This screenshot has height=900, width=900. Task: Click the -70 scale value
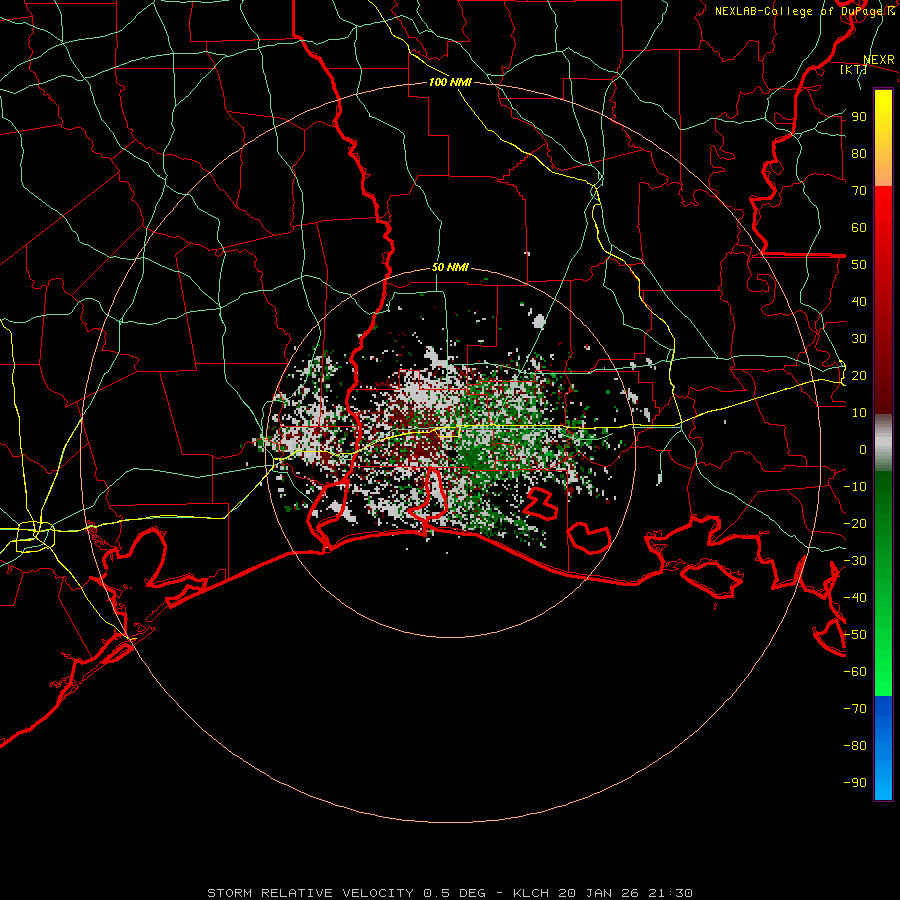pos(855,708)
